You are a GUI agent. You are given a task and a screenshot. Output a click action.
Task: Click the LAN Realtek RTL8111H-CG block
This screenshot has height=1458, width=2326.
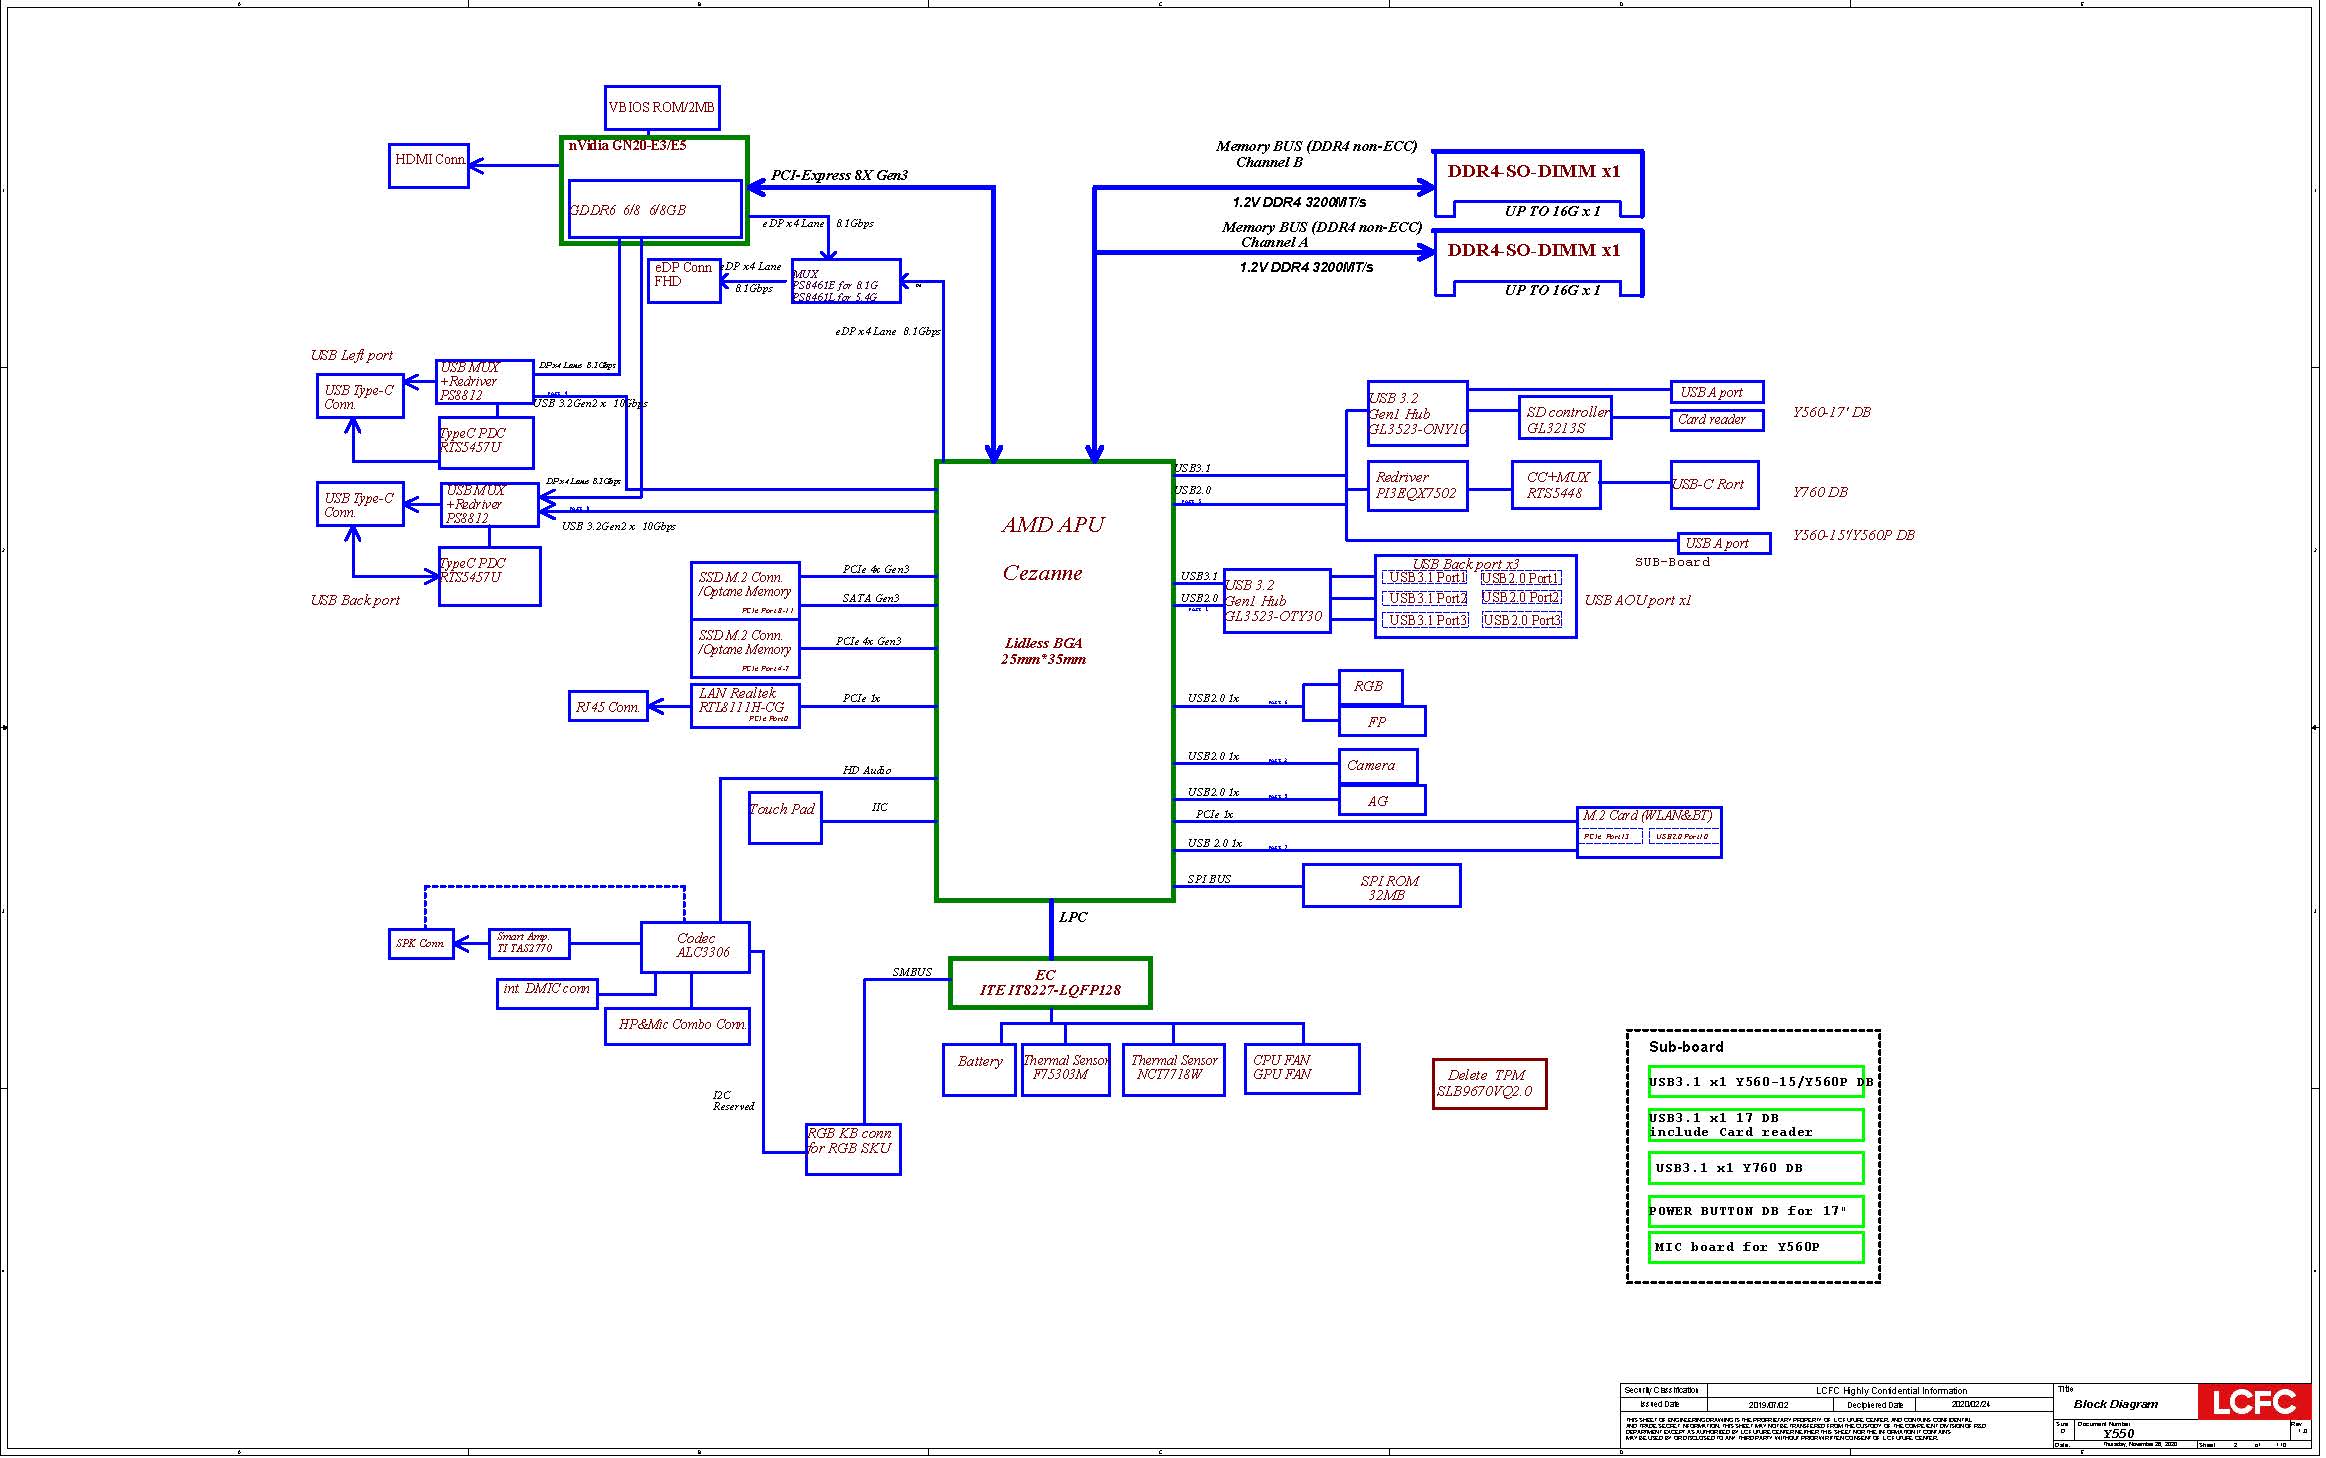tap(745, 706)
